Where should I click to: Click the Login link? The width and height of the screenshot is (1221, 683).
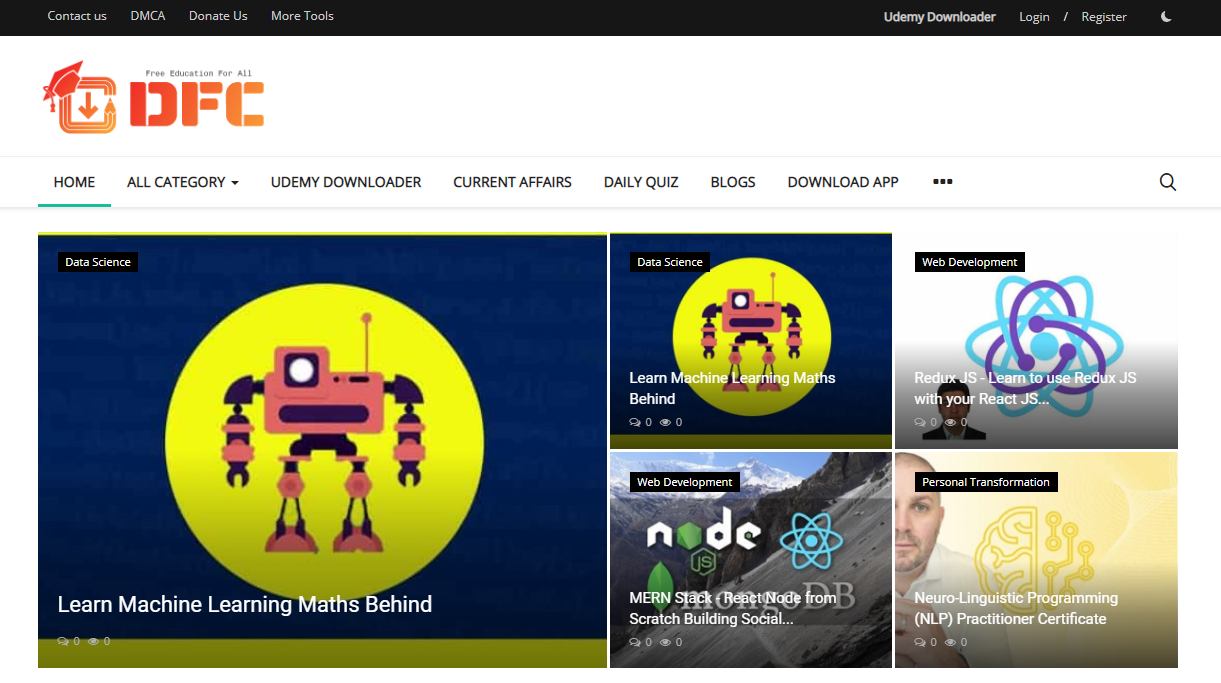(1034, 17)
